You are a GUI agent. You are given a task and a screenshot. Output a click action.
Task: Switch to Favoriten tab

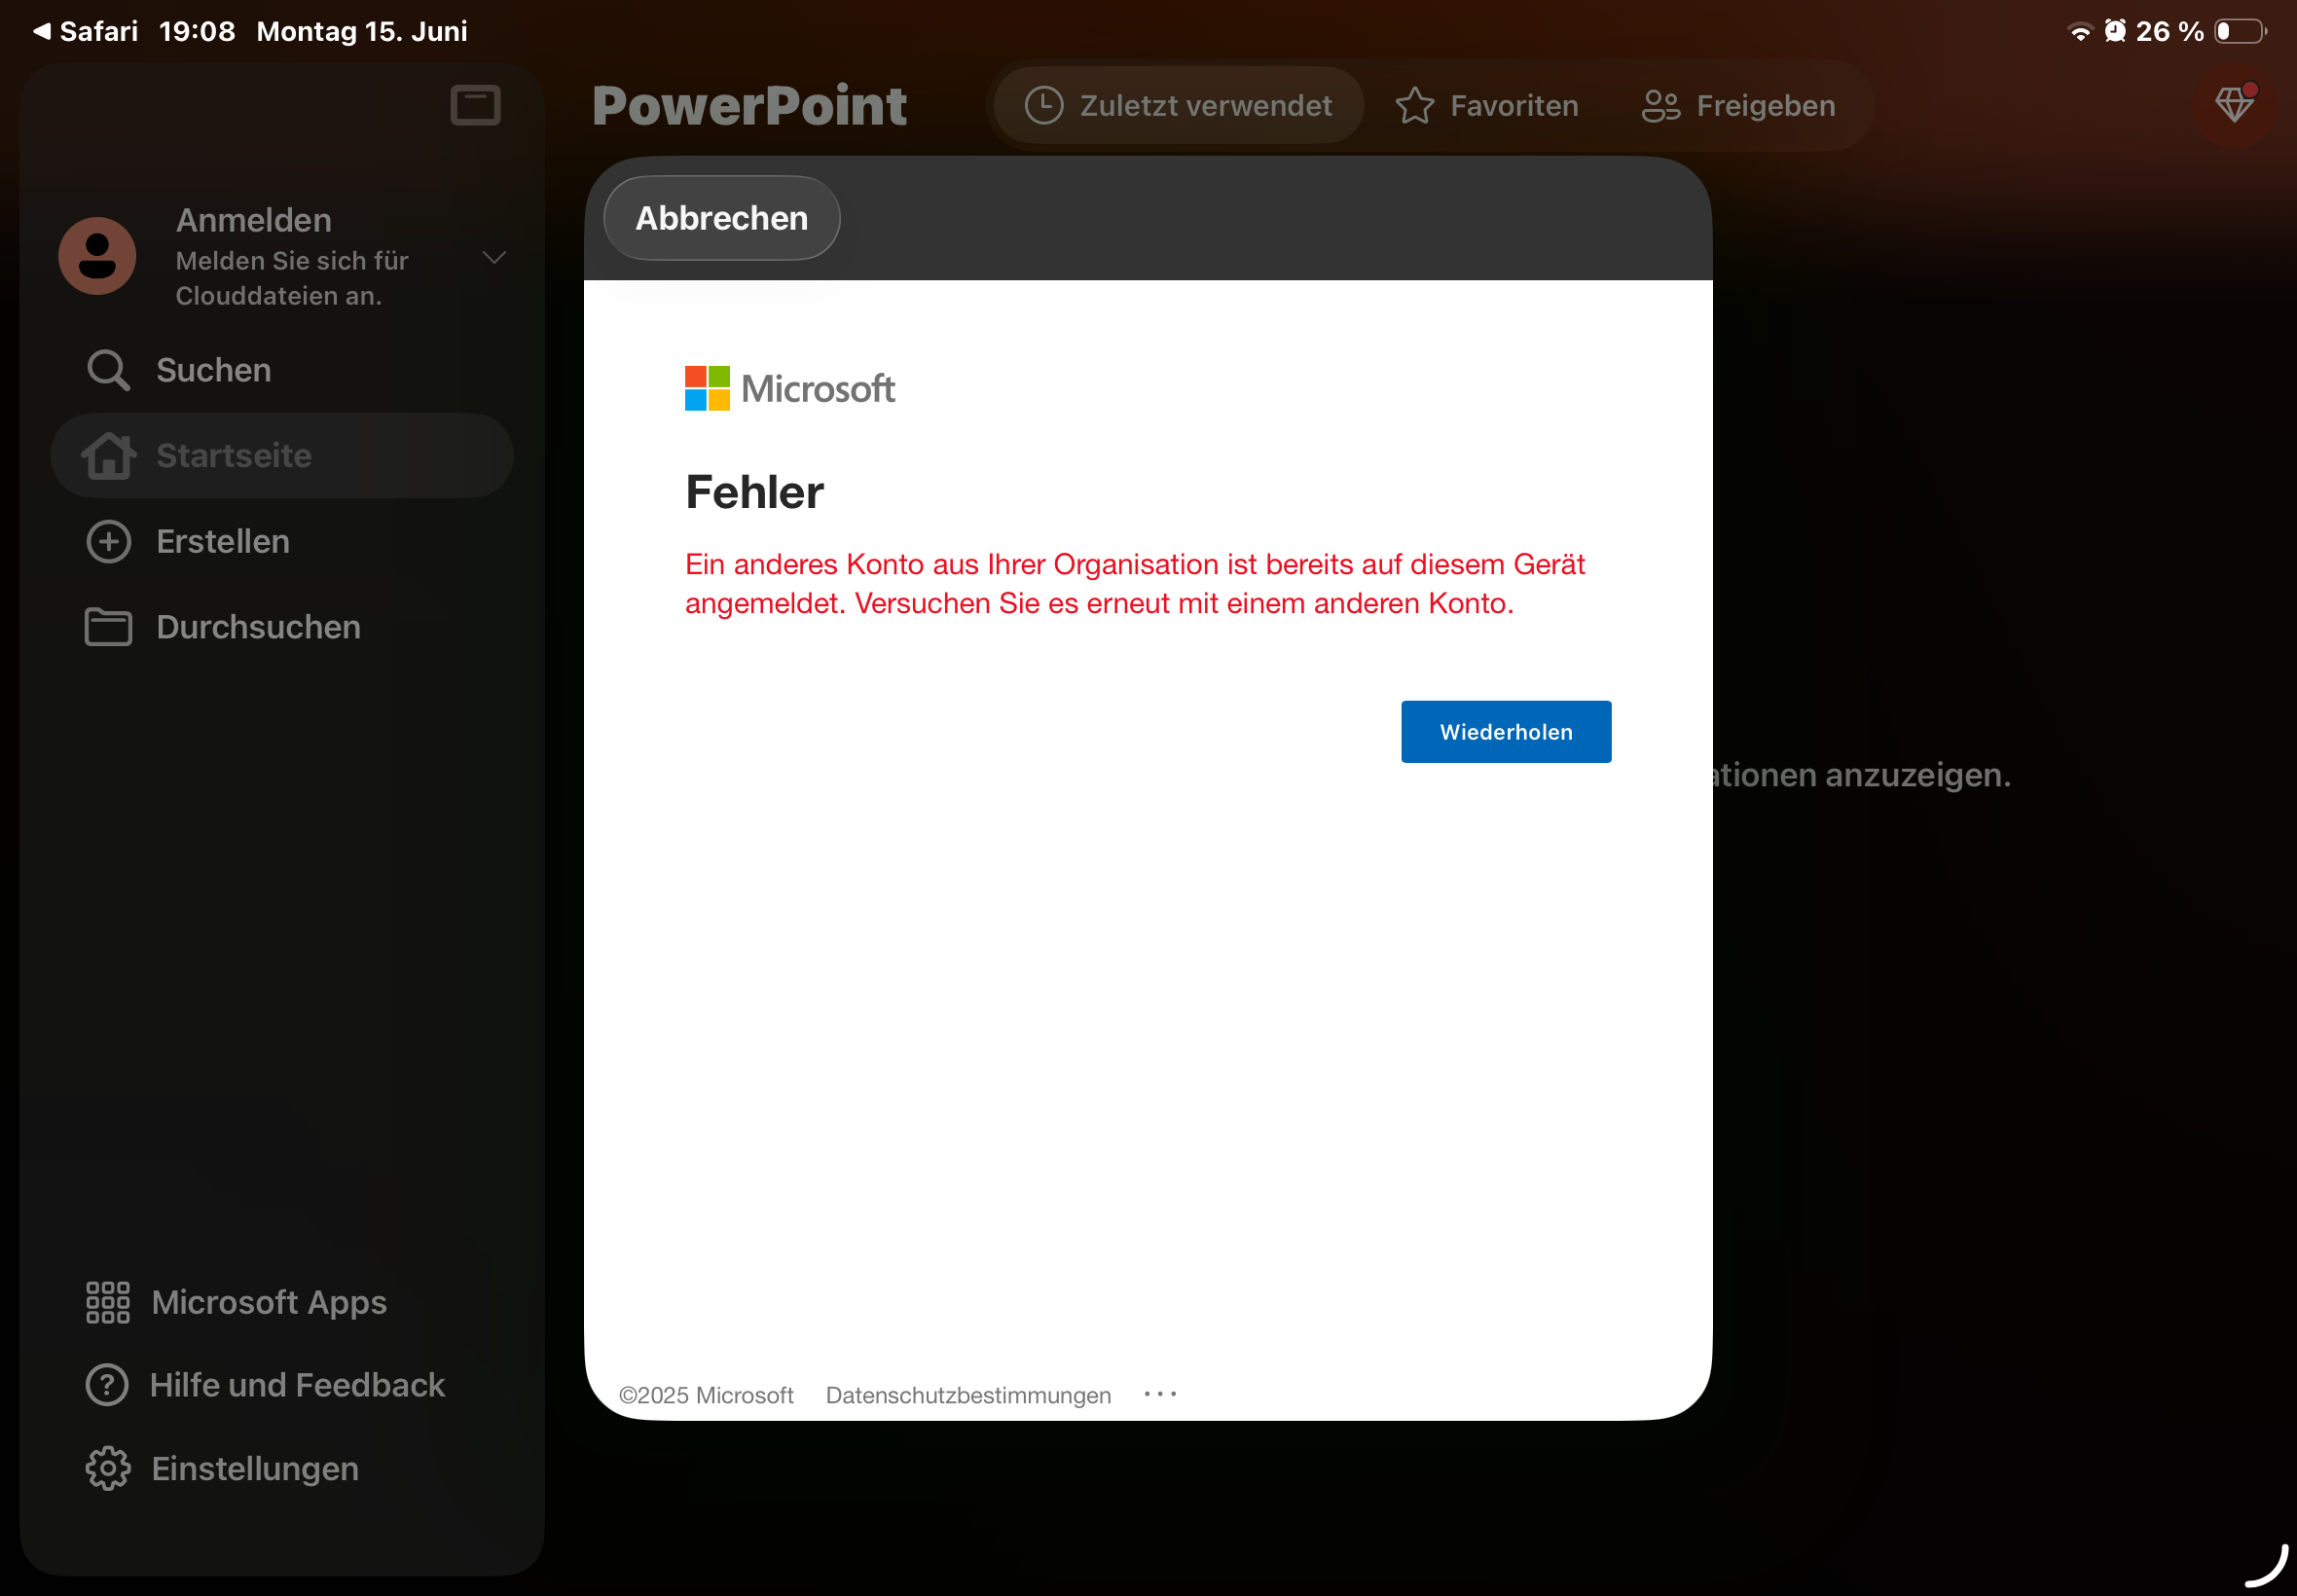pyautogui.click(x=1486, y=105)
